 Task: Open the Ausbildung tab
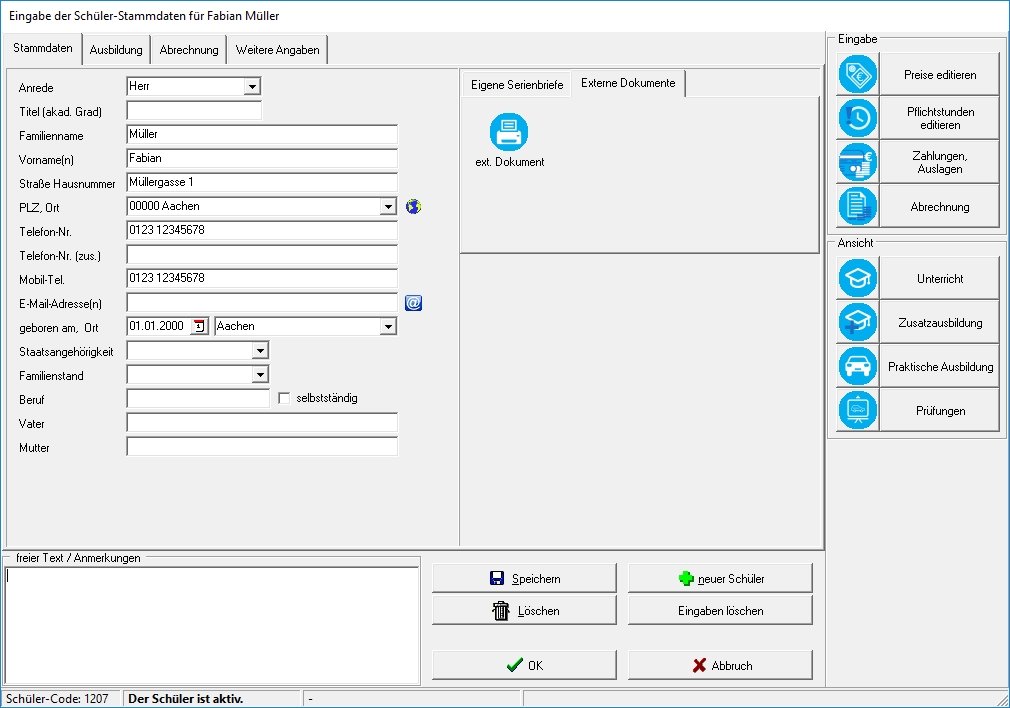(116, 50)
